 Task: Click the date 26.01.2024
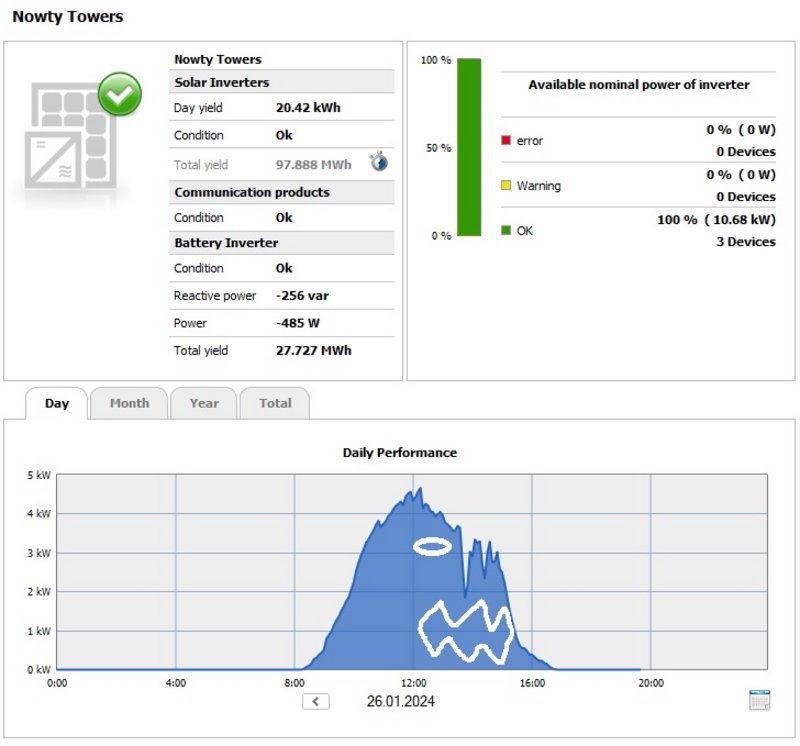pyautogui.click(x=401, y=701)
